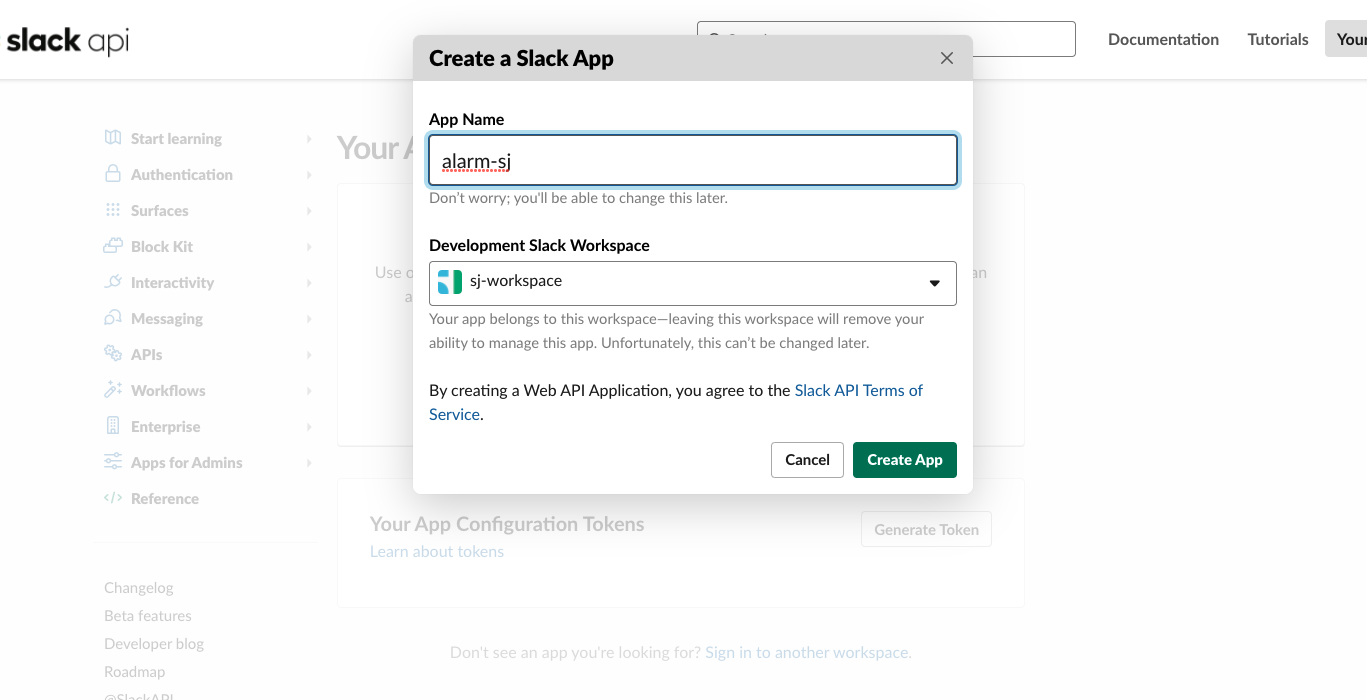
Task: Click the Apps for Admins sliders icon
Action: click(113, 462)
